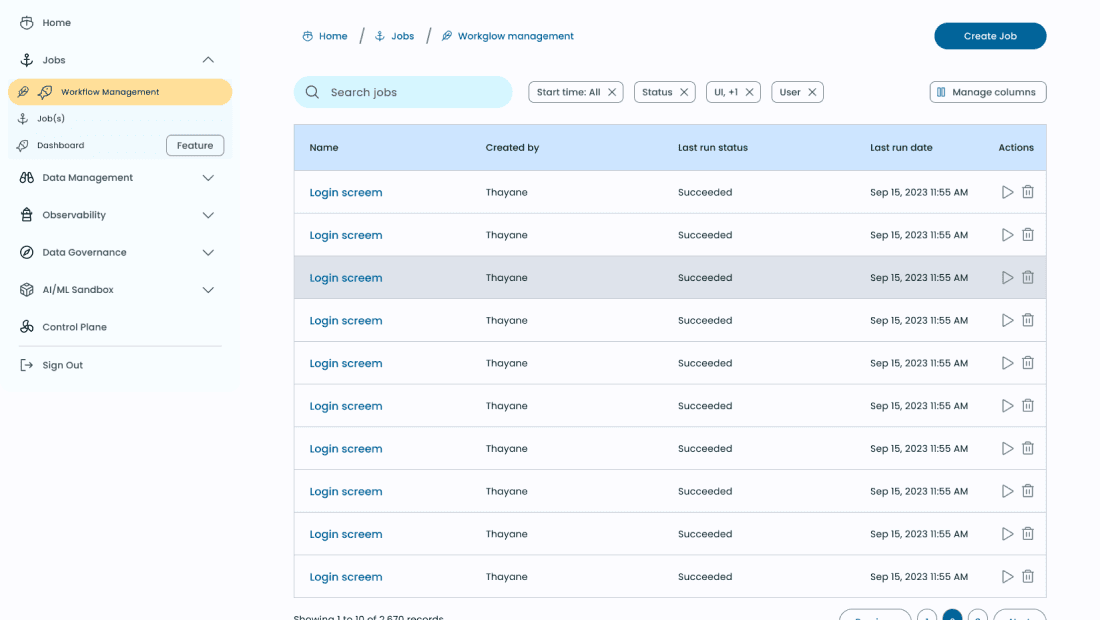Screen dimensions: 1100x620
Task: Collapse the Jobs section chevron
Action: tap(208, 60)
